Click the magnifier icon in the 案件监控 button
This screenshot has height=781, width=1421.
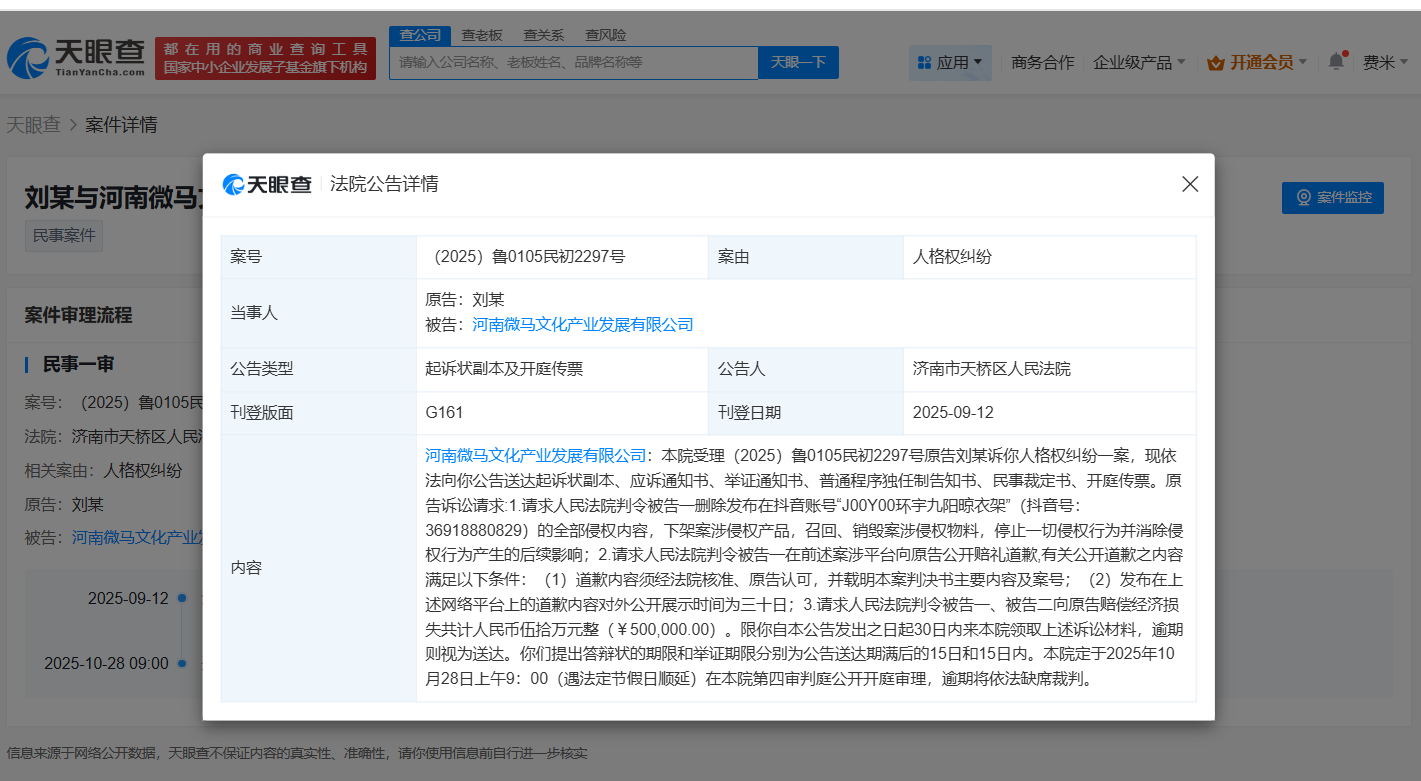pyautogui.click(x=1302, y=197)
